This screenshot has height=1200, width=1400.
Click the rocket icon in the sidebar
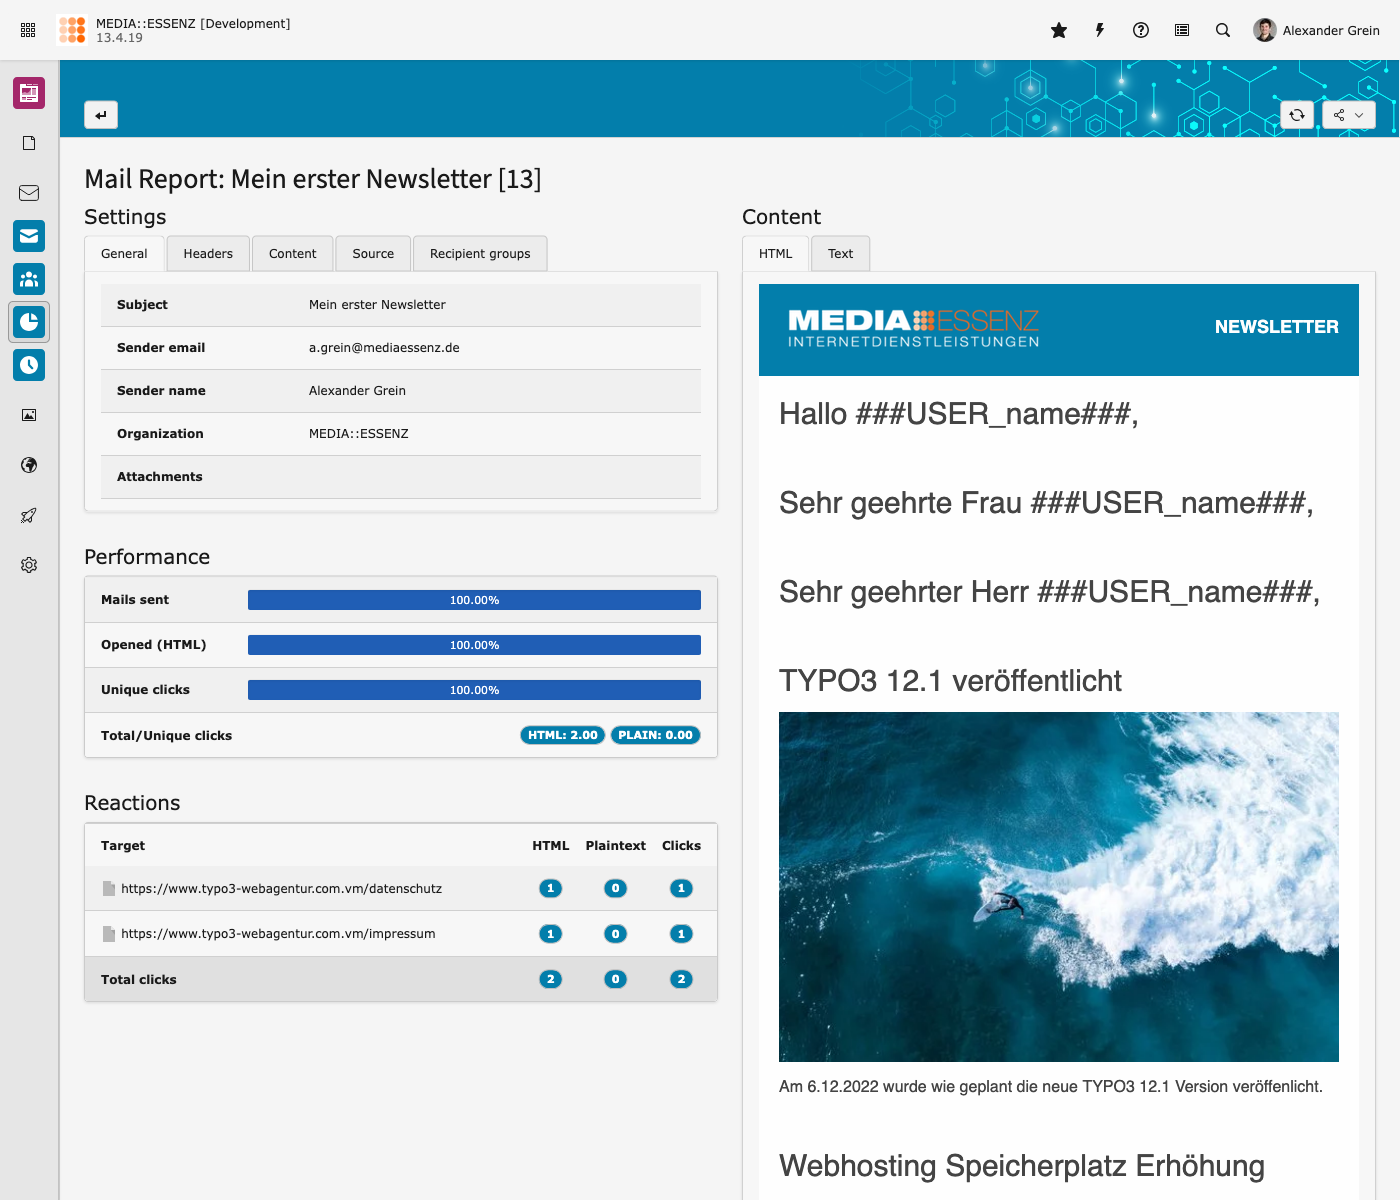pos(29,515)
